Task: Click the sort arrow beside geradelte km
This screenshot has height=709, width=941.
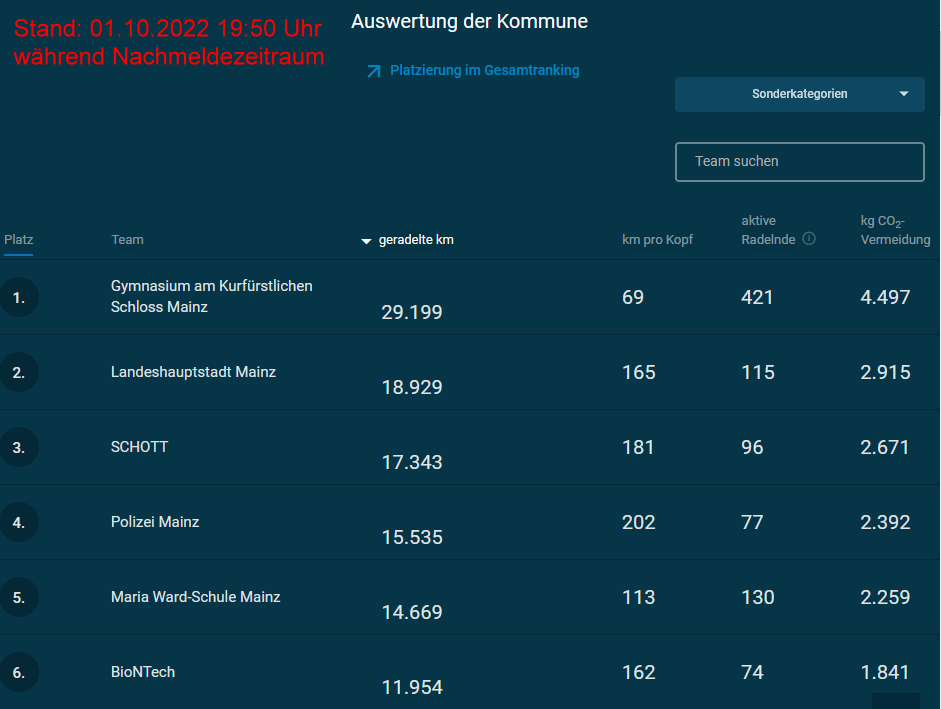Action: click(366, 241)
